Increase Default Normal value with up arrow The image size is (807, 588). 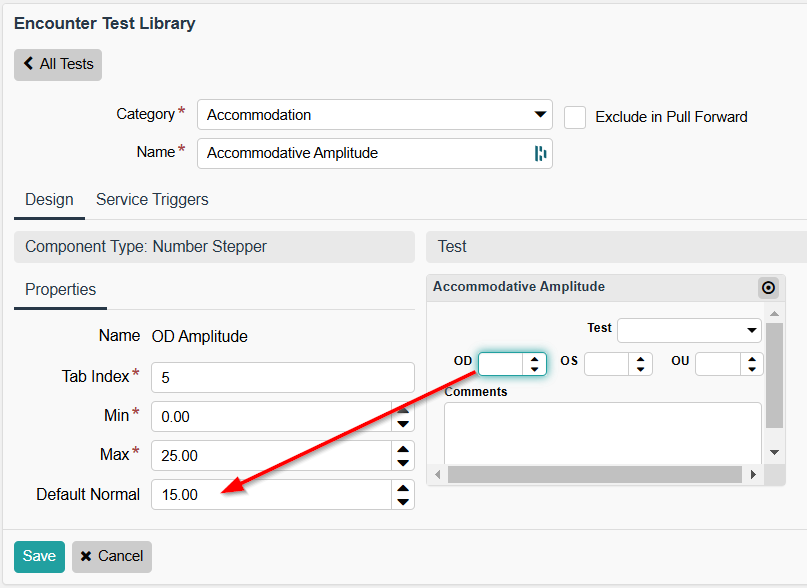click(x=403, y=486)
